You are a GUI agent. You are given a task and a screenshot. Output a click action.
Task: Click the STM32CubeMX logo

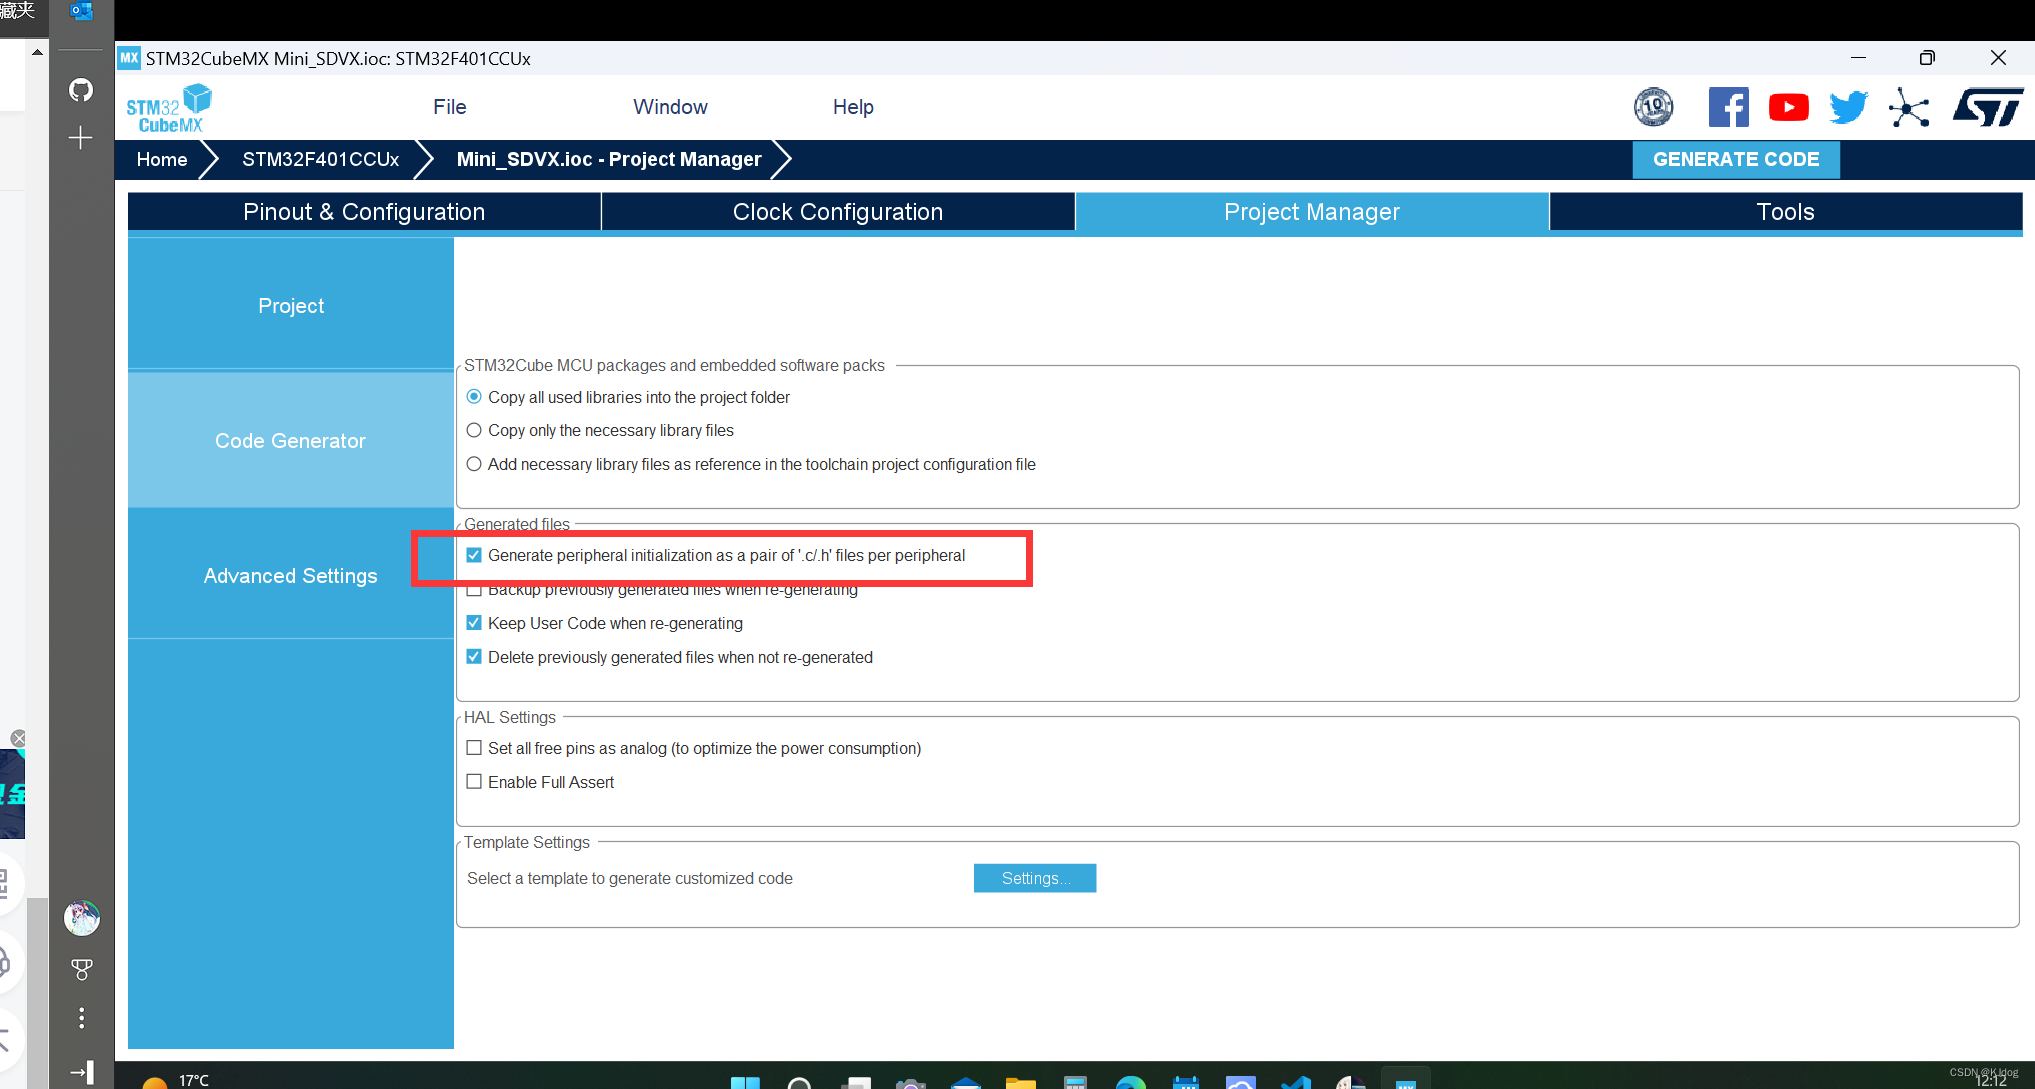pos(168,108)
